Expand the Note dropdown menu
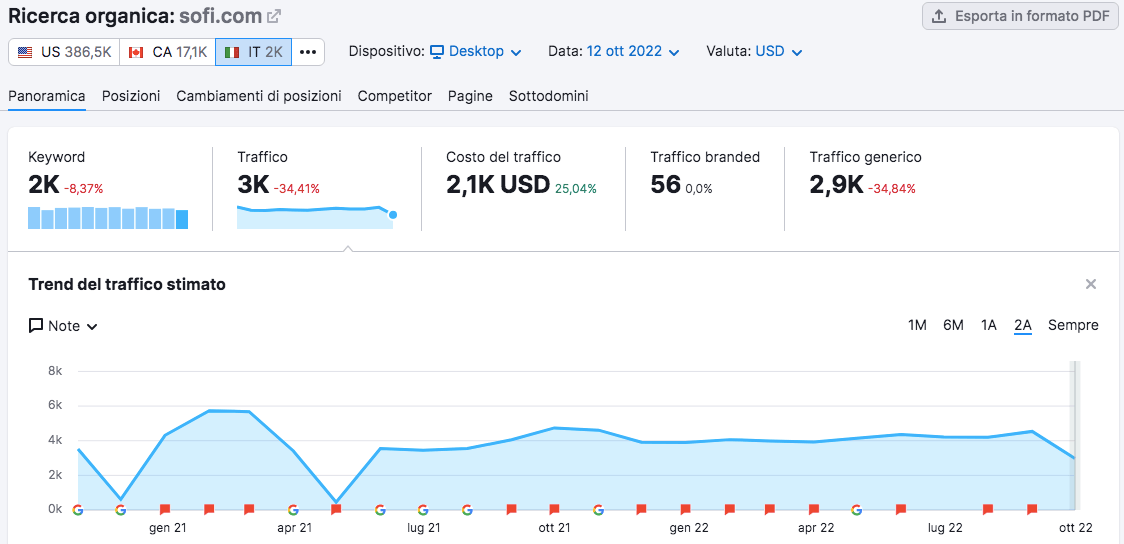Image resolution: width=1124 pixels, height=544 pixels. pyautogui.click(x=63, y=326)
